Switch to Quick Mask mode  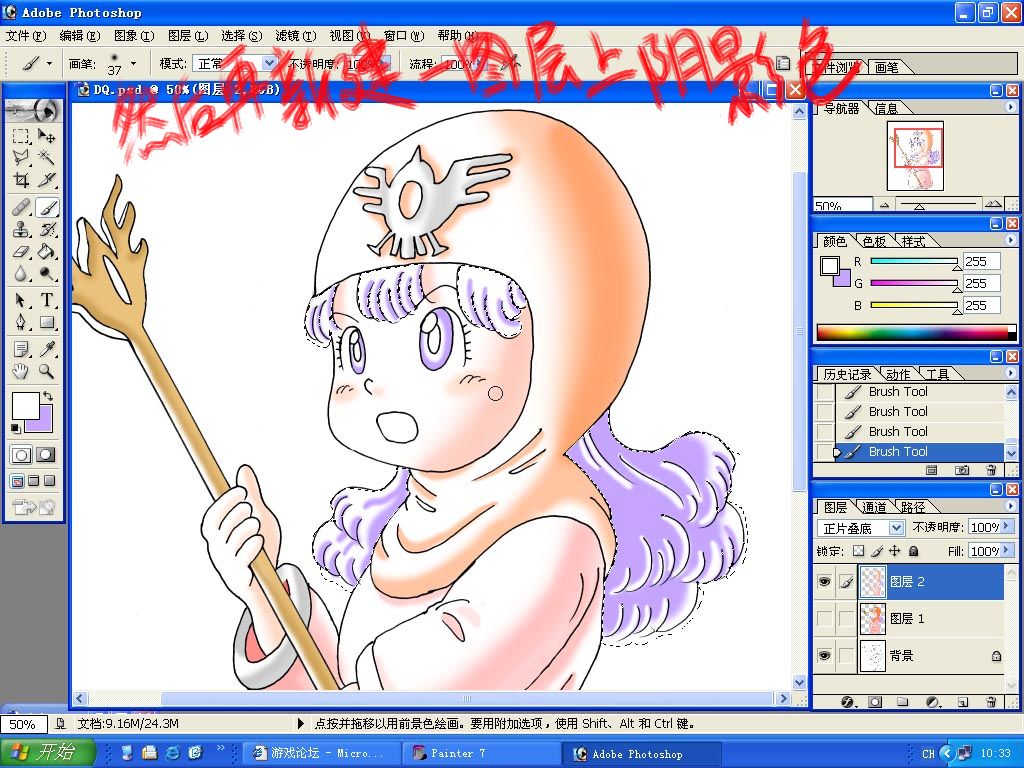(x=45, y=455)
